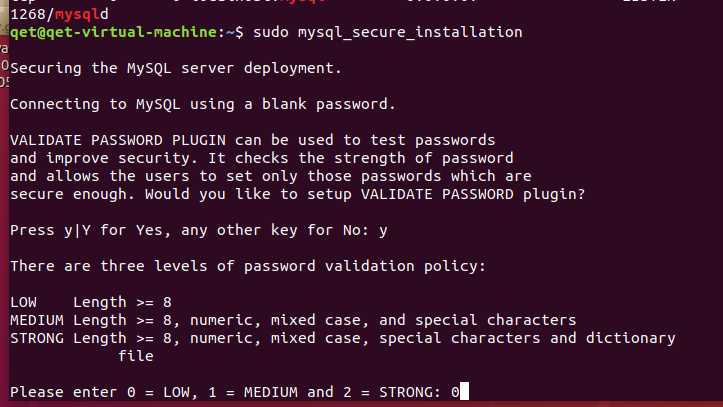Click the 'VALIDATE PASSWORD PLUGIN can be used' line
The image size is (723, 407).
click(252, 140)
